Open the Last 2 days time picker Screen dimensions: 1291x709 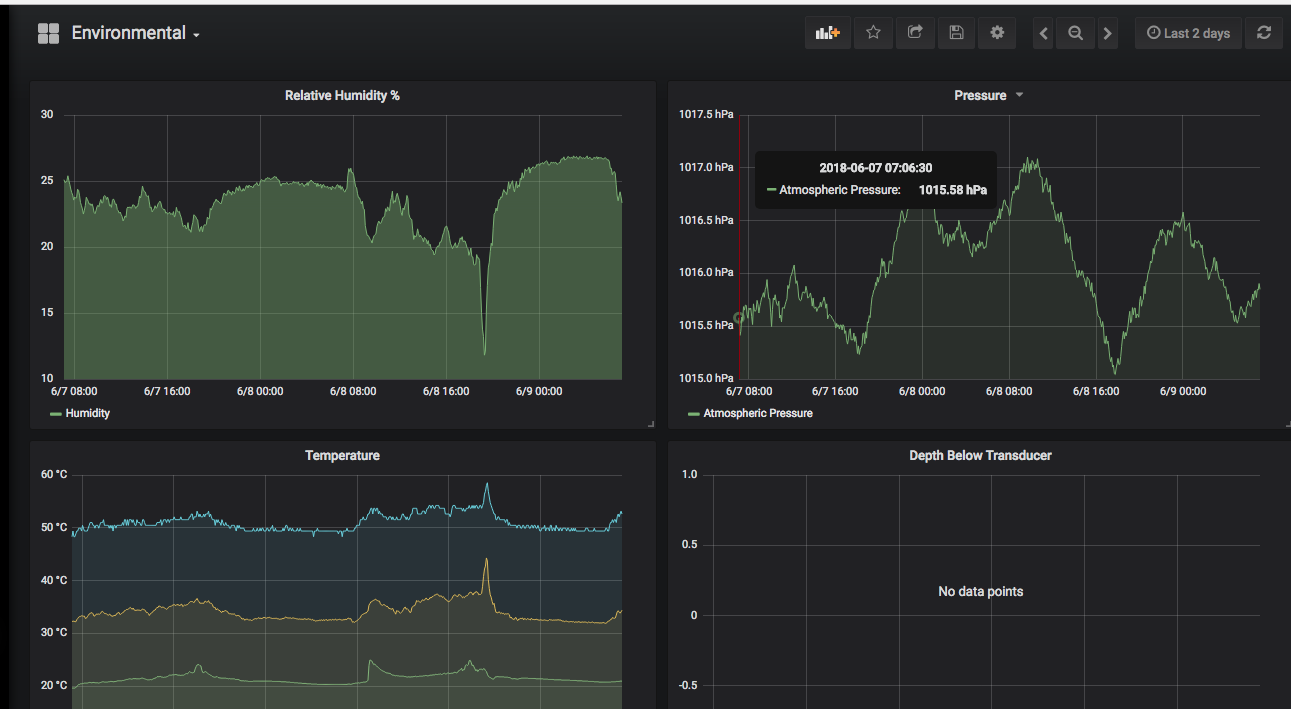1188,33
